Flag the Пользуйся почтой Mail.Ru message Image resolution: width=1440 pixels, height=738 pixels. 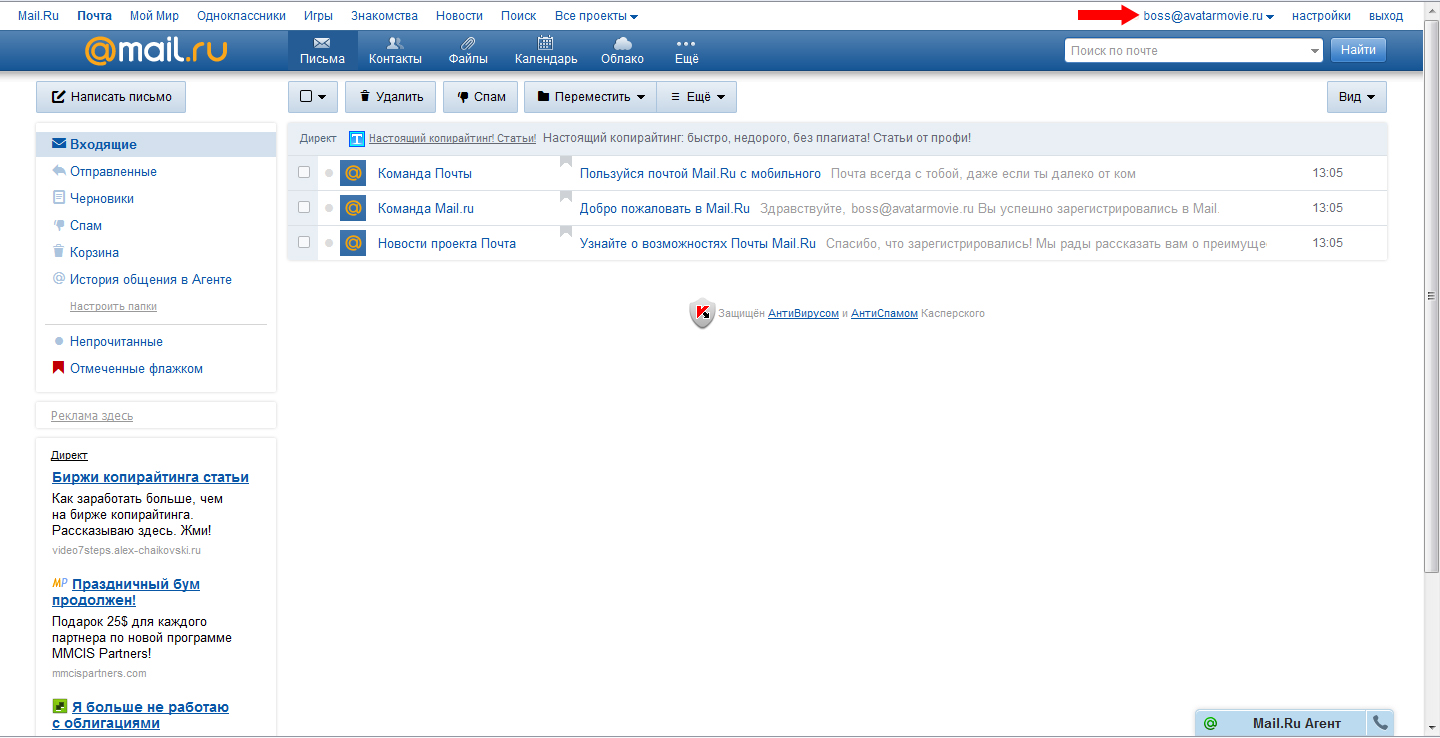tap(566, 163)
